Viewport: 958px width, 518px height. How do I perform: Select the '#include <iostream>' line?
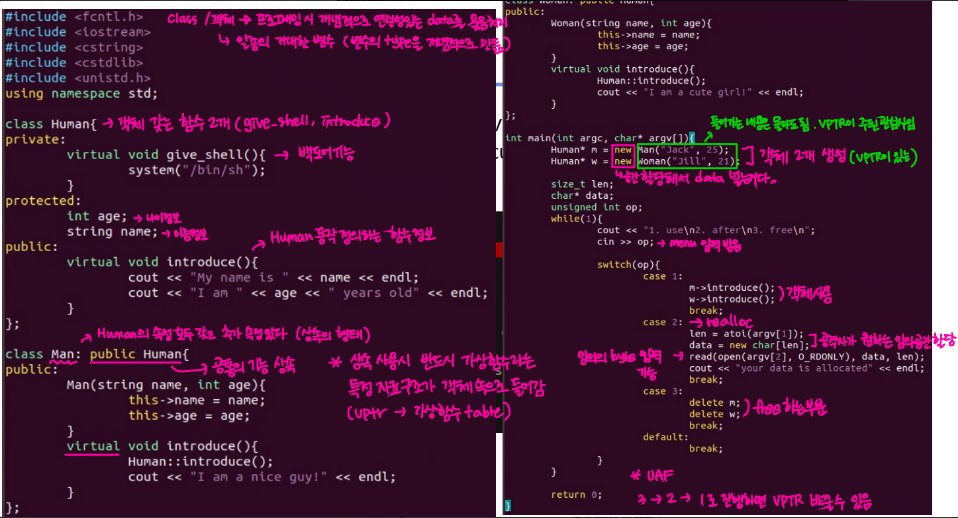tap(78, 32)
